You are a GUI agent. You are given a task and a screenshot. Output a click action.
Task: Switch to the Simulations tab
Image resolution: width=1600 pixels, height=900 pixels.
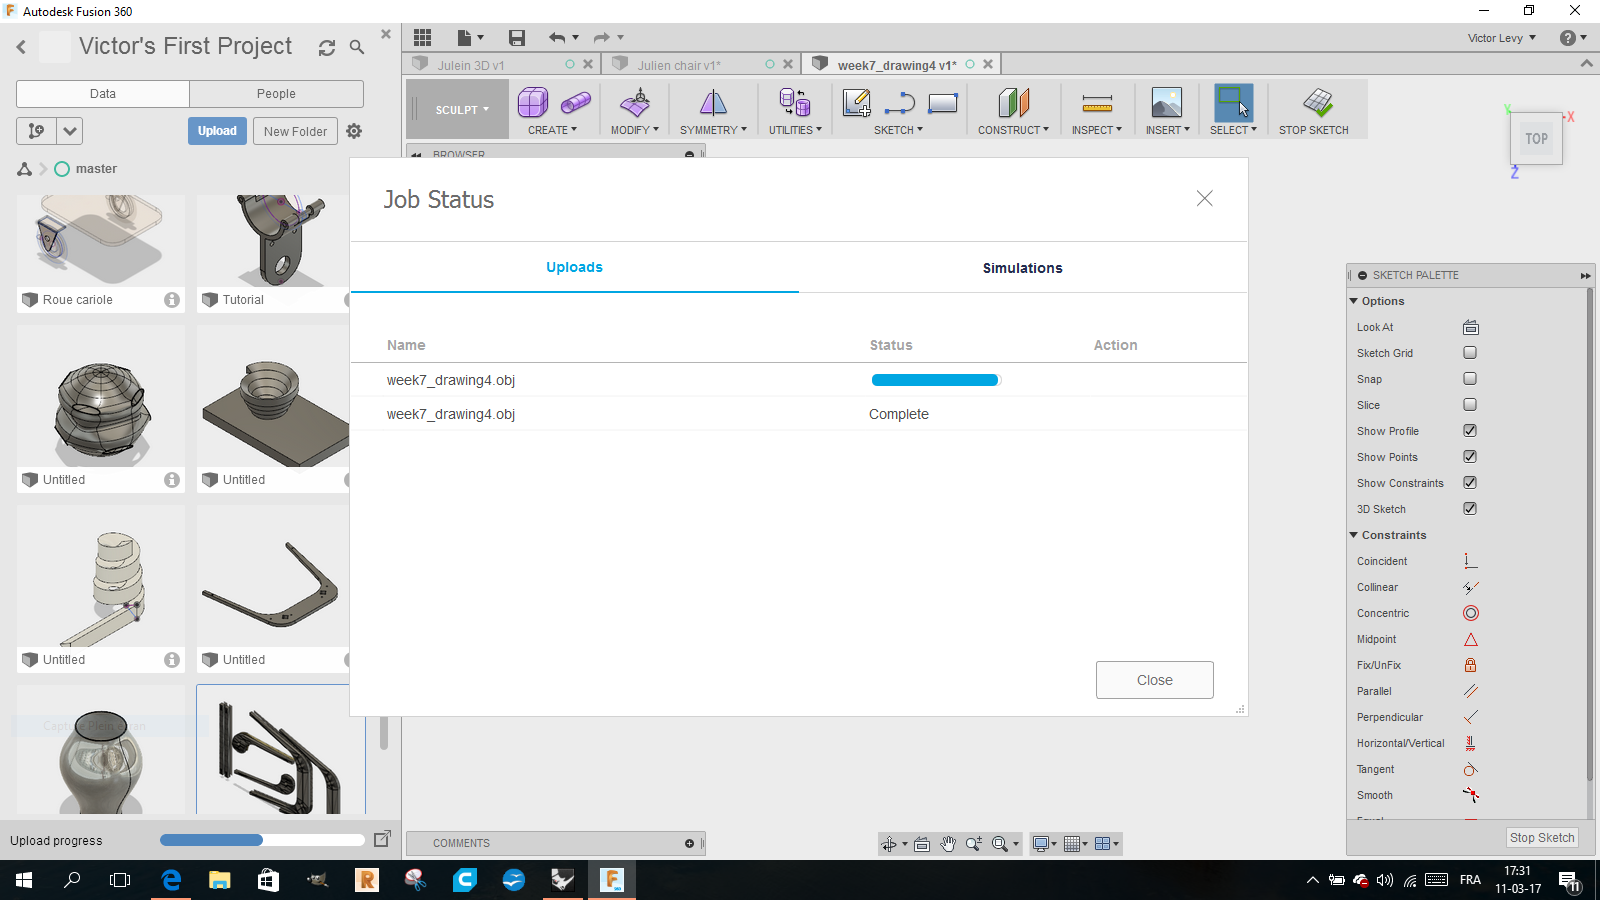[x=1022, y=268]
